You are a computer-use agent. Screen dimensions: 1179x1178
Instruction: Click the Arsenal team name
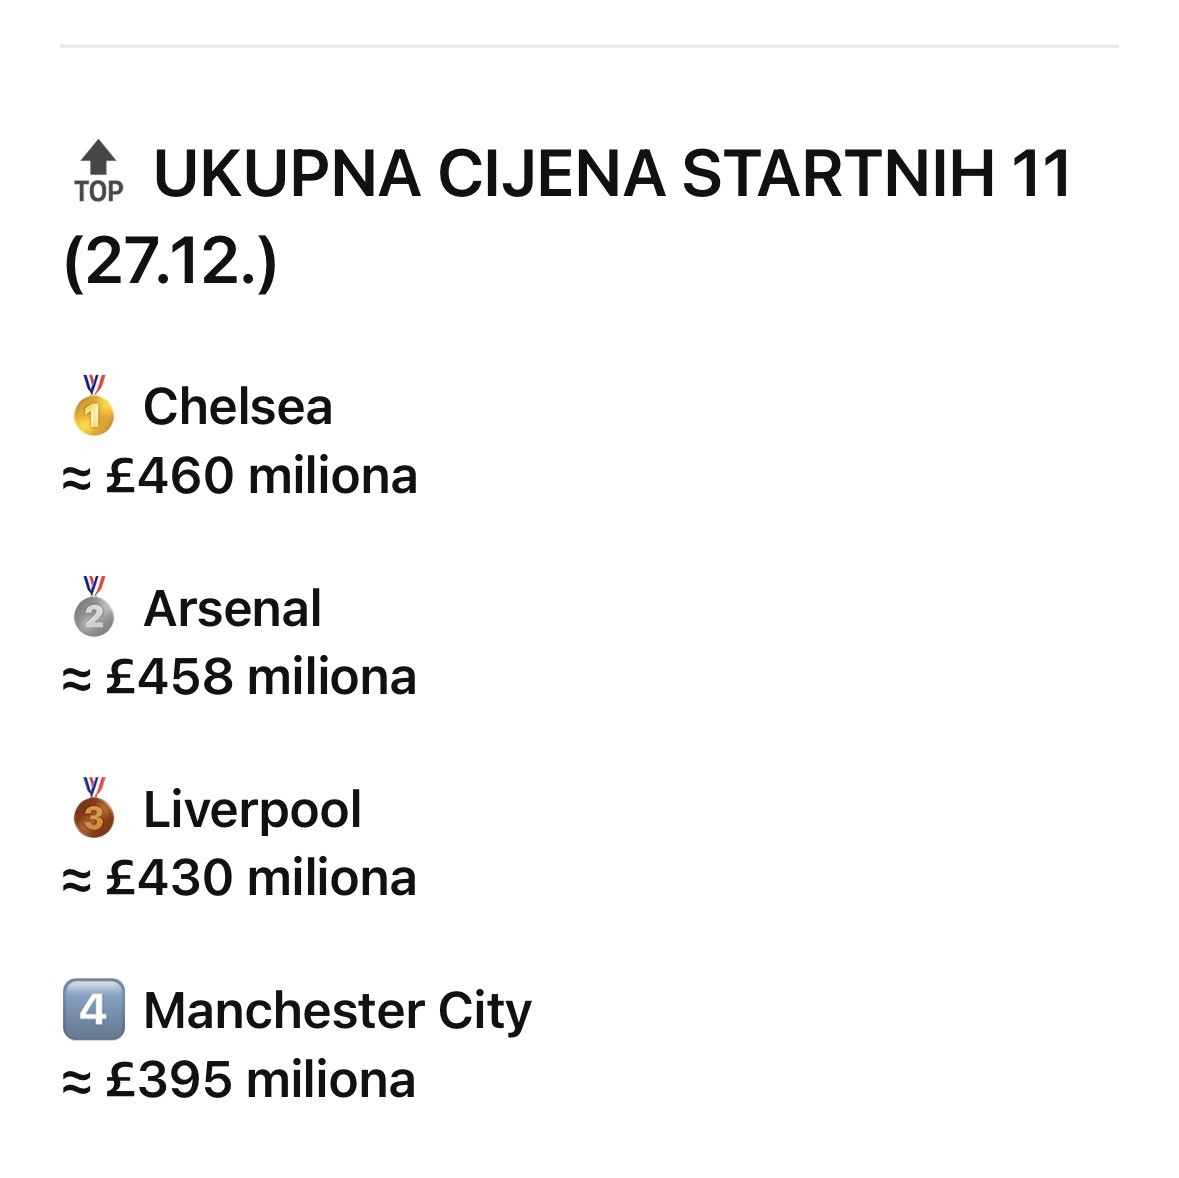click(232, 608)
